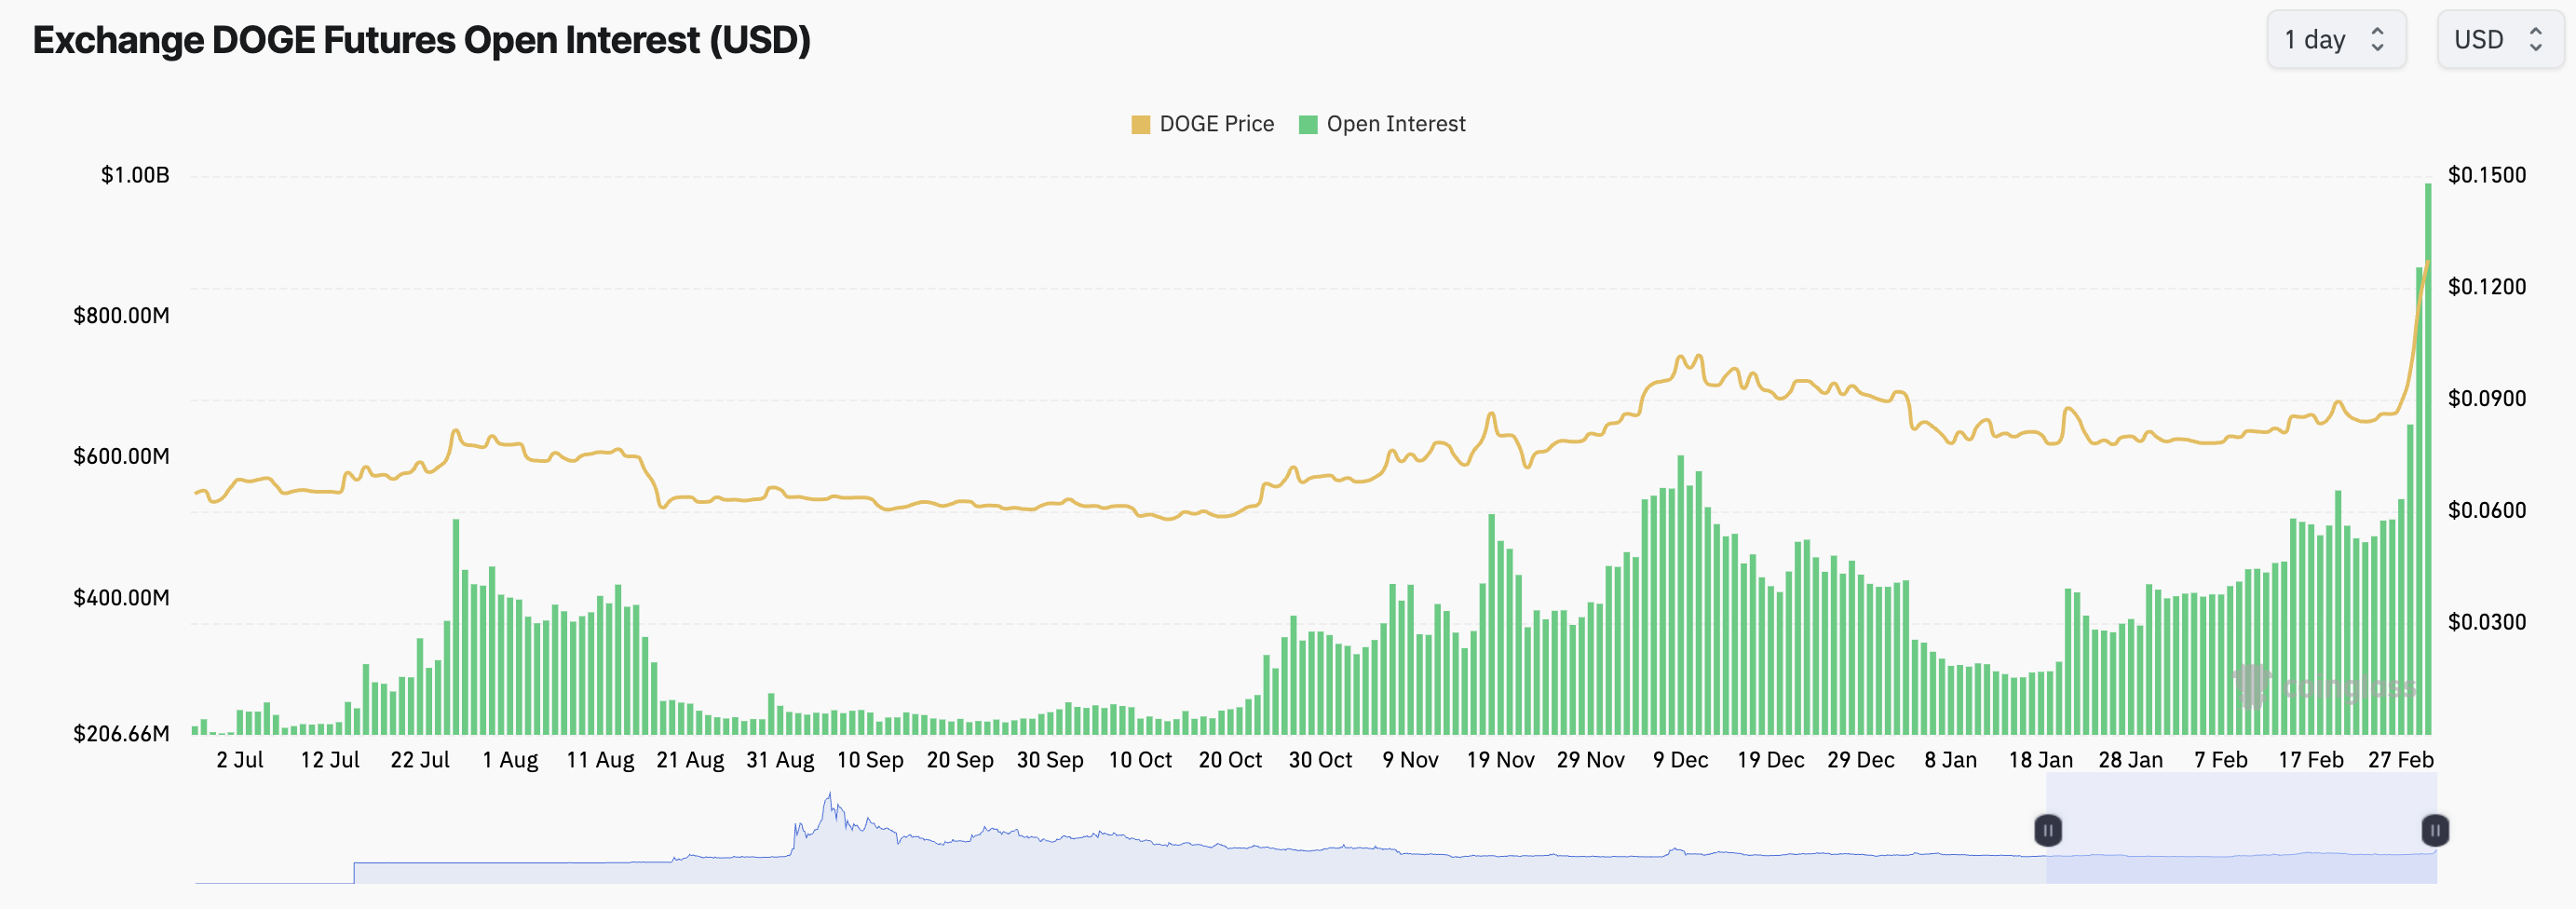This screenshot has width=2576, height=909.
Task: Click the $0.0300 right axis label
Action: coord(2487,622)
